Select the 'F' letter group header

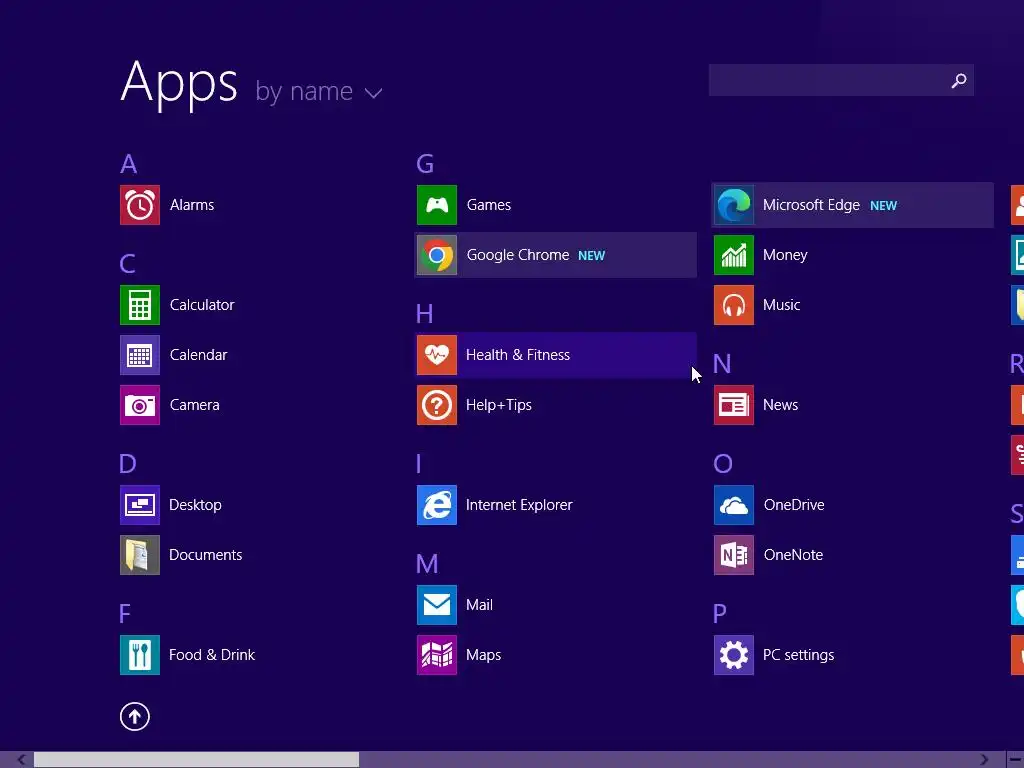[125, 613]
